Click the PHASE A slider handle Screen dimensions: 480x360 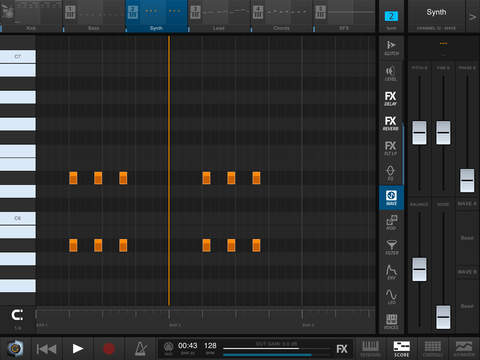coord(467,180)
